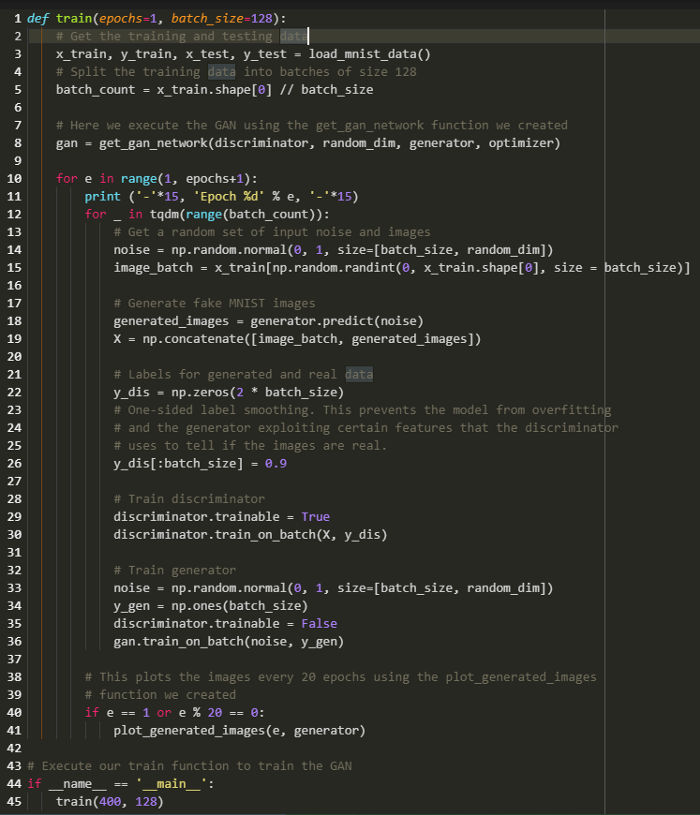Click the comment '# Train discriminator' on line 28
This screenshot has height=815, width=700.
189,499
